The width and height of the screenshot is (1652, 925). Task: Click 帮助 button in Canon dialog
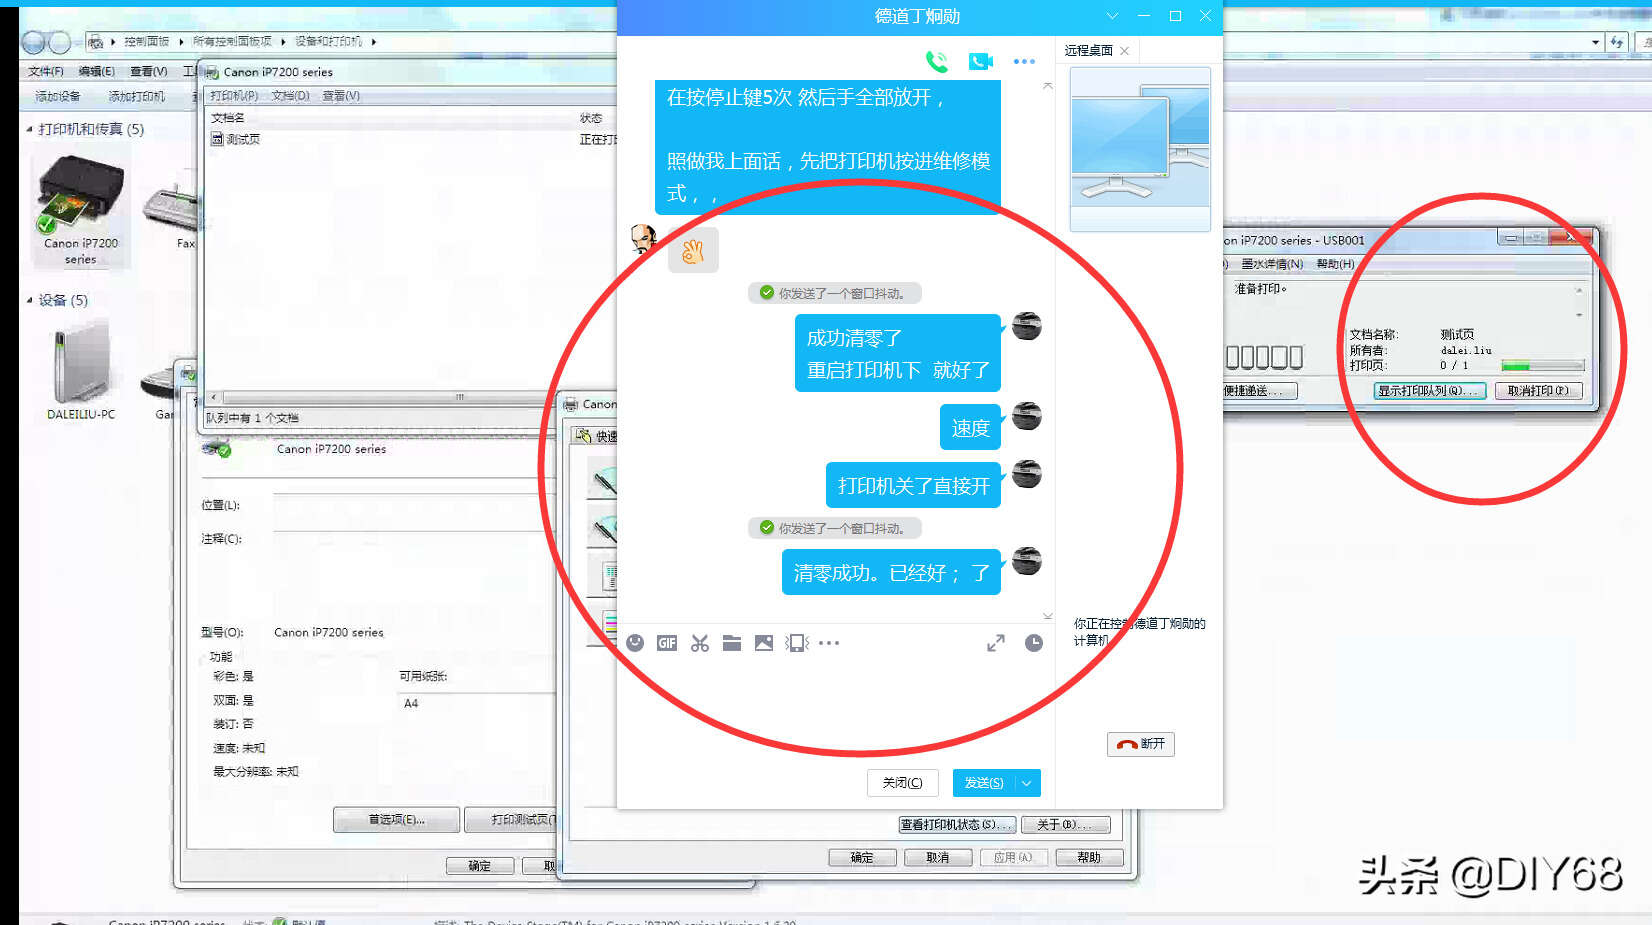tap(1089, 858)
